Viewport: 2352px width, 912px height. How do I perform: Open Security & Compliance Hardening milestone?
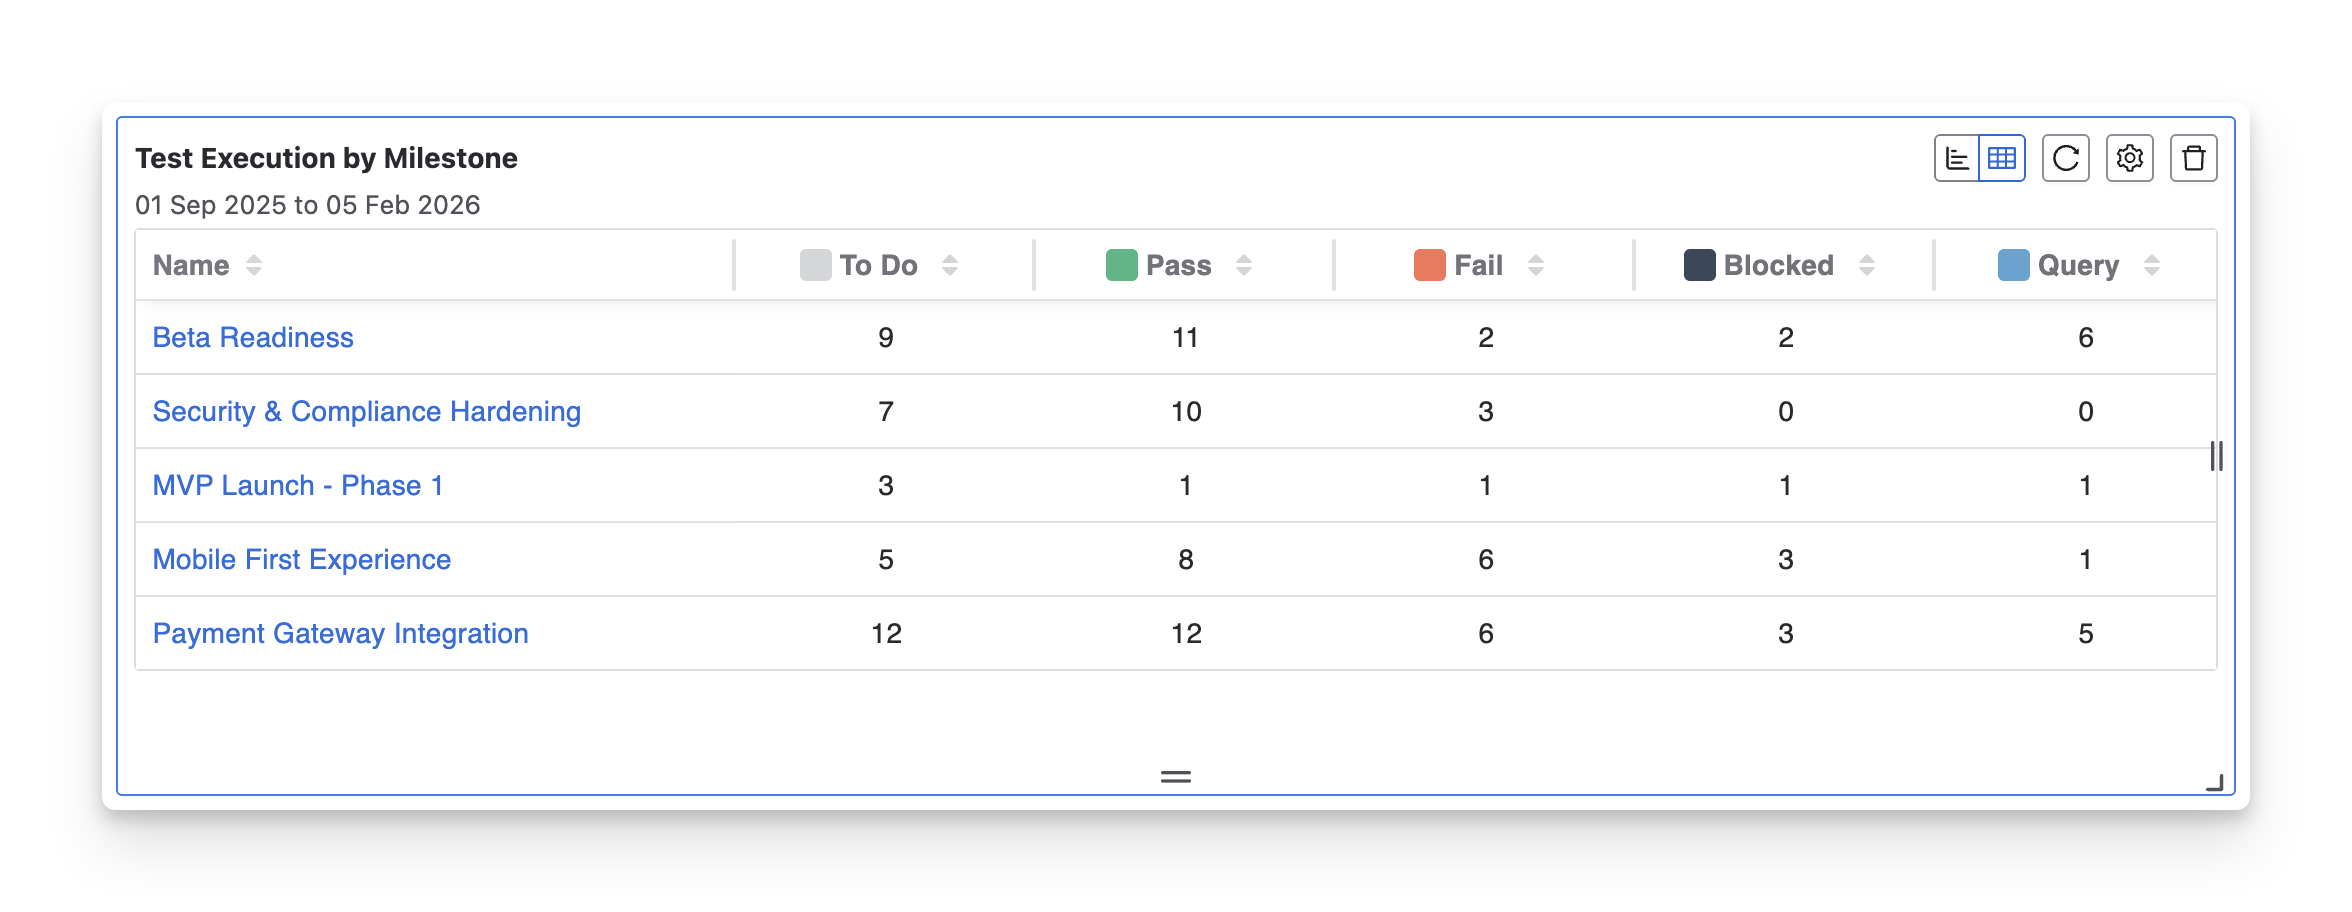click(x=366, y=412)
